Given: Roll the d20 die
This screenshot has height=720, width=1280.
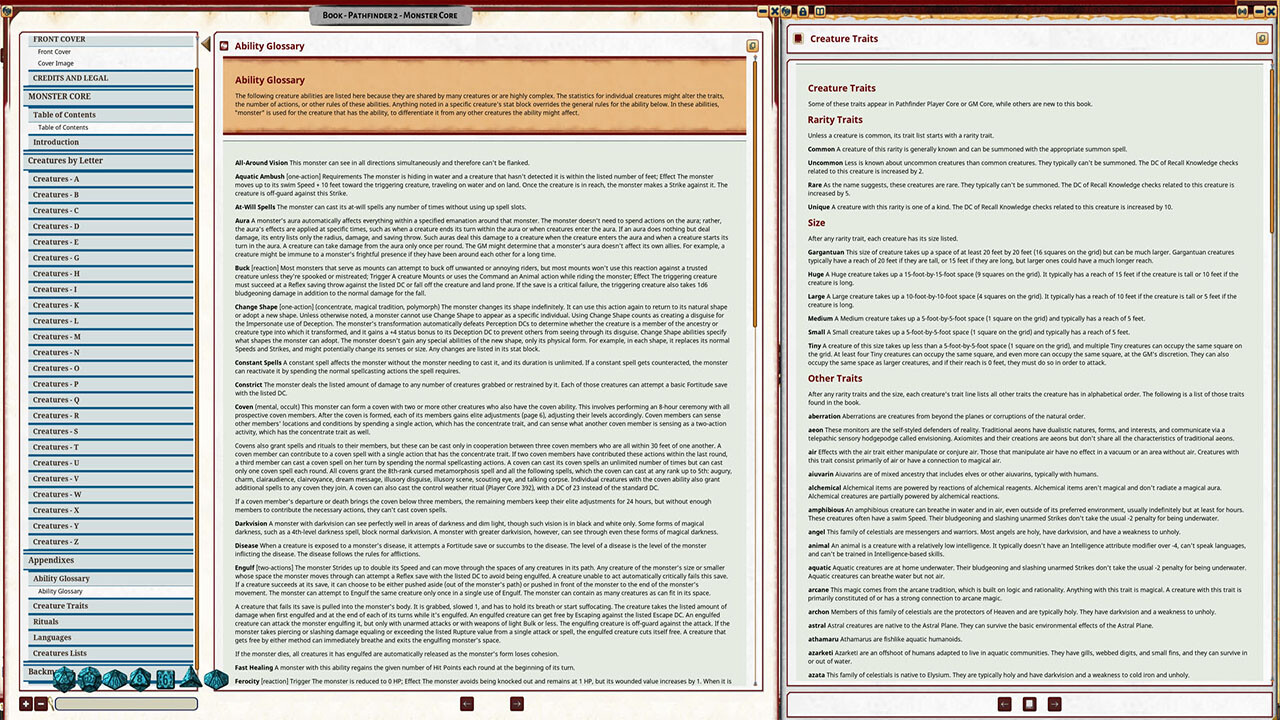Looking at the screenshot, I should point(65,679).
